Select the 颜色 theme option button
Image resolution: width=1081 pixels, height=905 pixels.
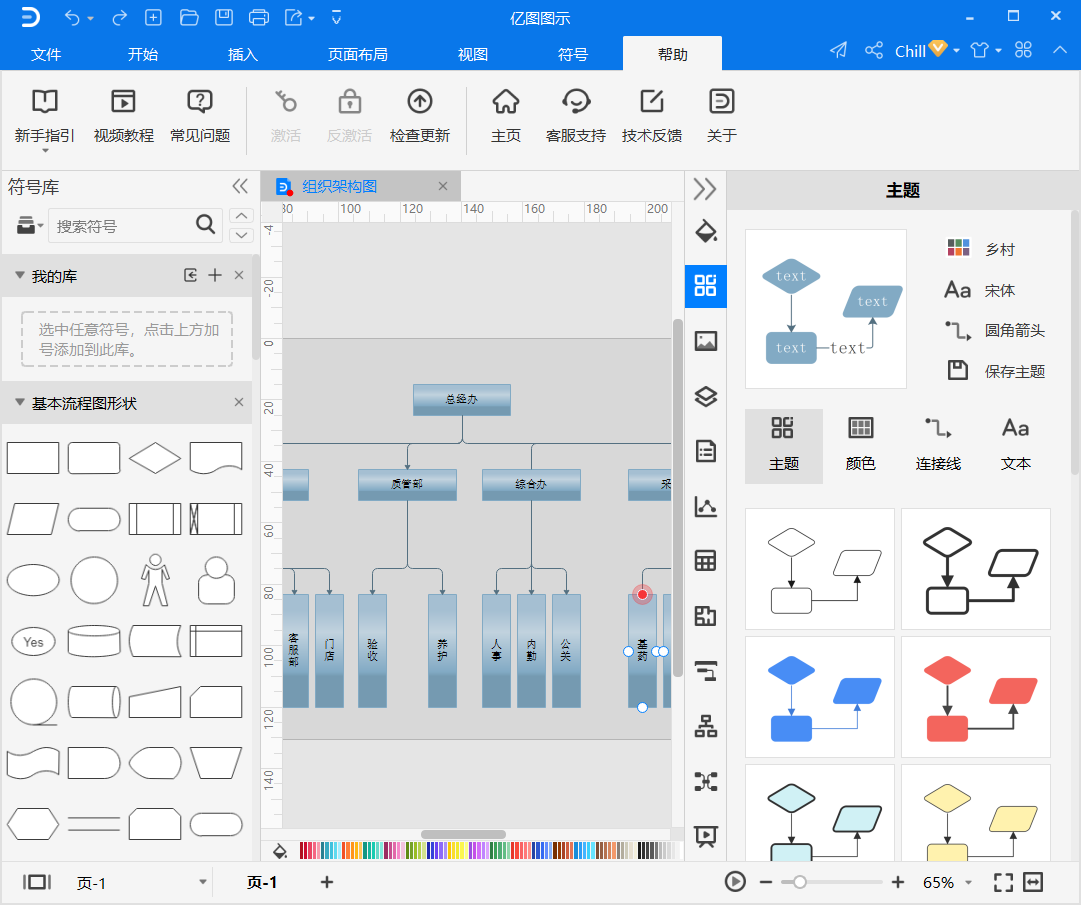(x=860, y=445)
